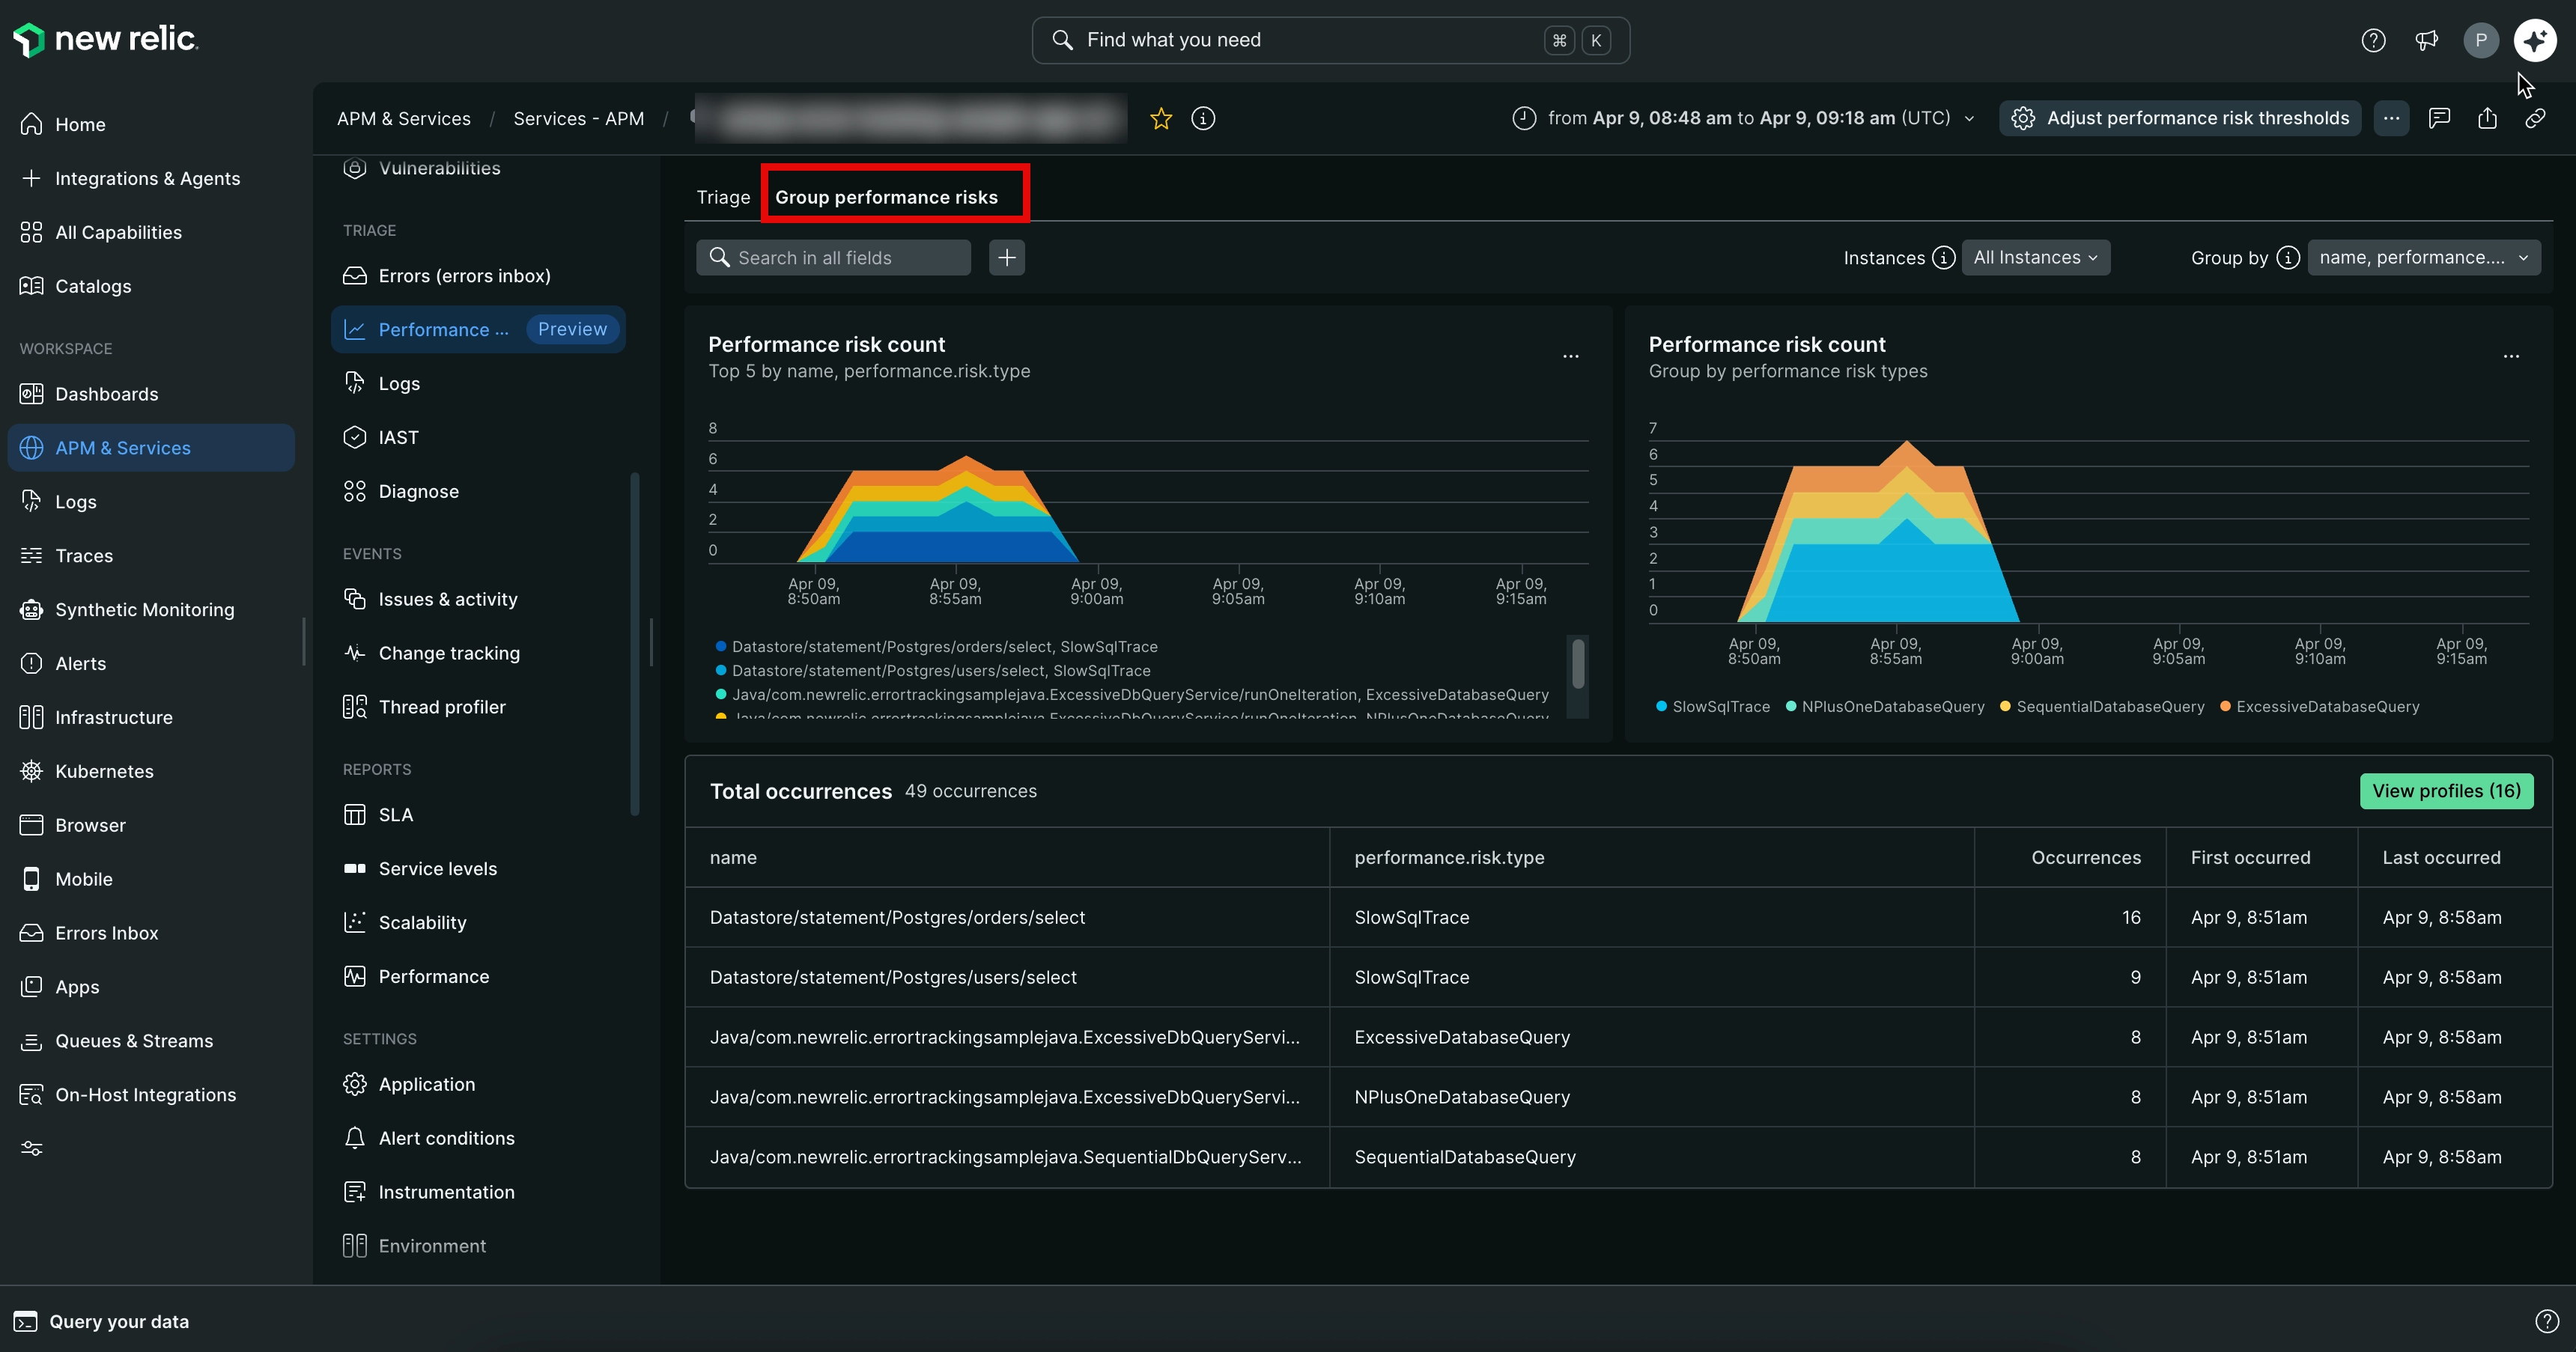Switch to the Triage tab
Viewport: 2576px width, 1352px height.
point(723,197)
